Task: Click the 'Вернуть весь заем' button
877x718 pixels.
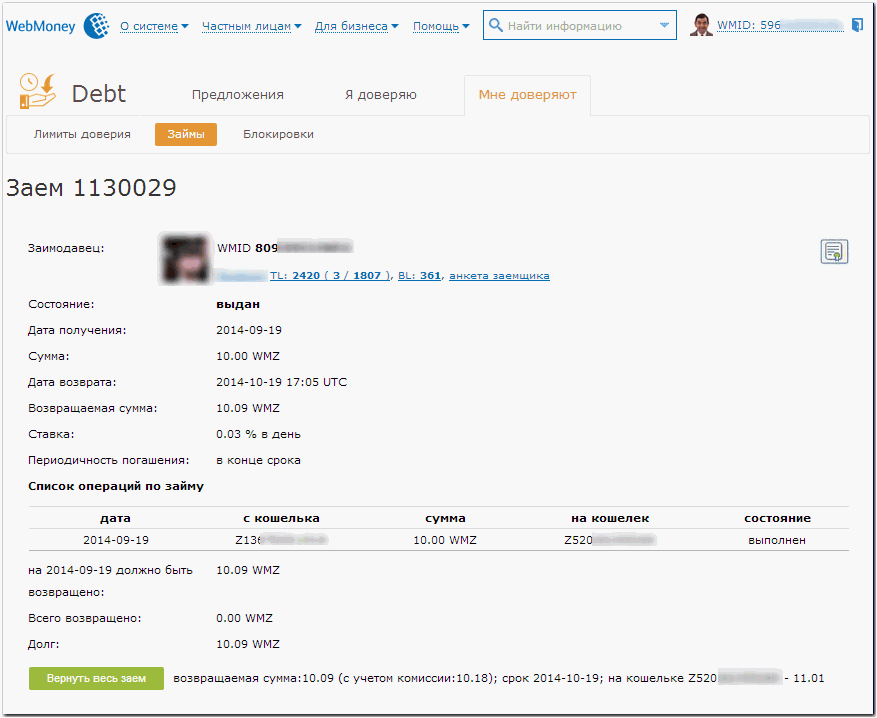Action: coord(96,678)
